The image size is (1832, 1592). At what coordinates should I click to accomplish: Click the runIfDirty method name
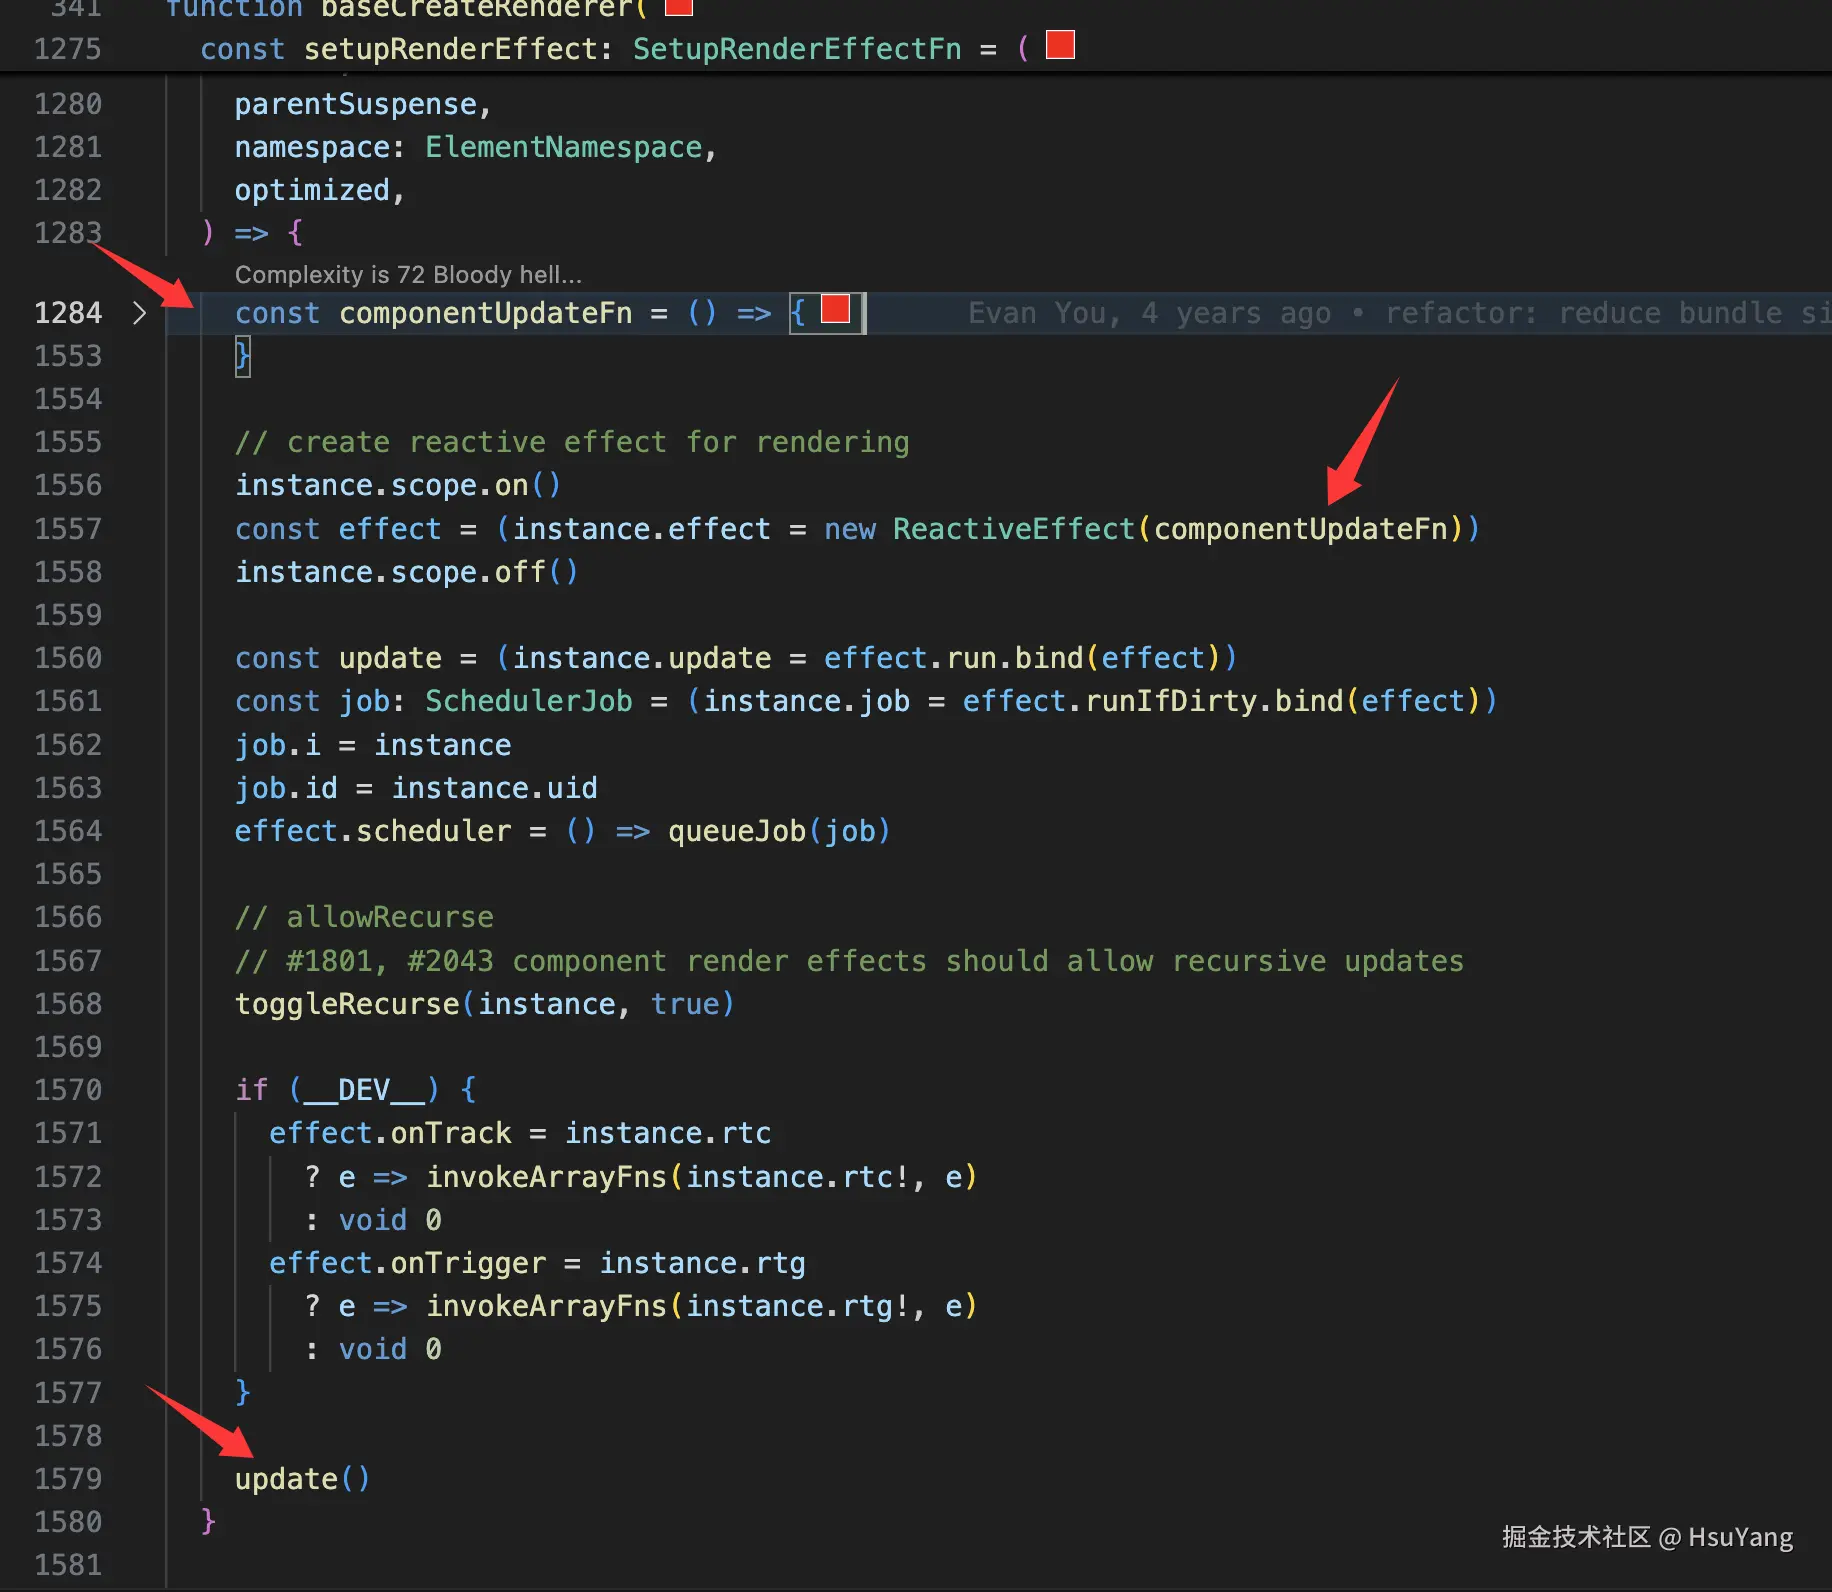(x=1171, y=701)
